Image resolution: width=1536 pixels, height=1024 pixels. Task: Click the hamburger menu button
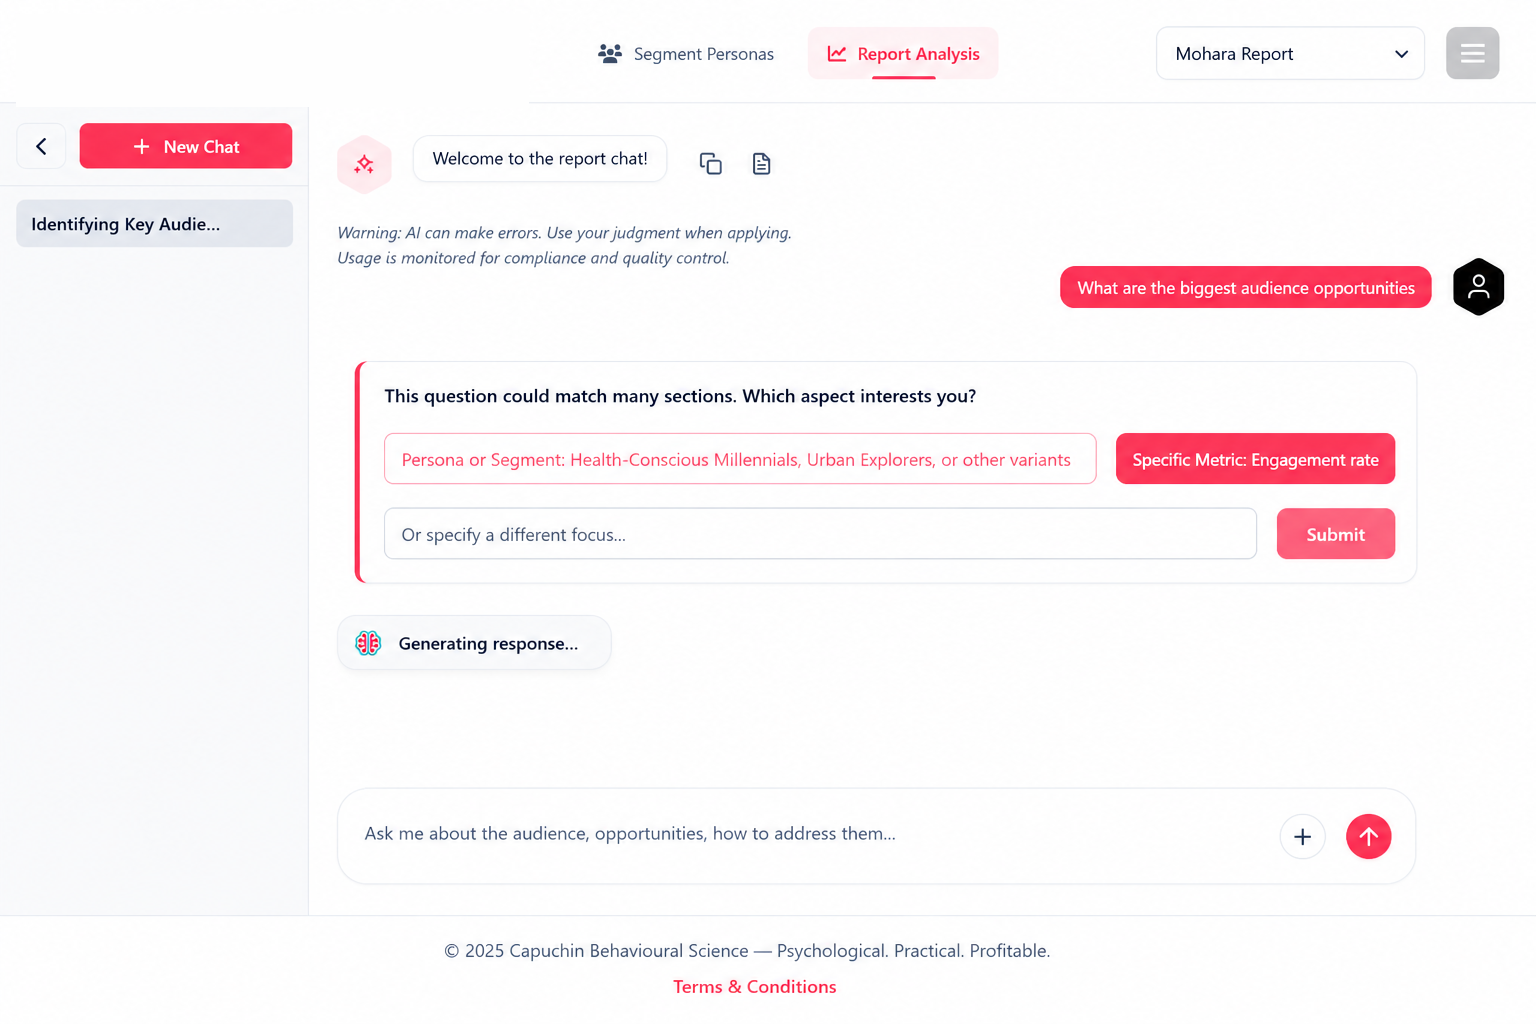[1472, 53]
